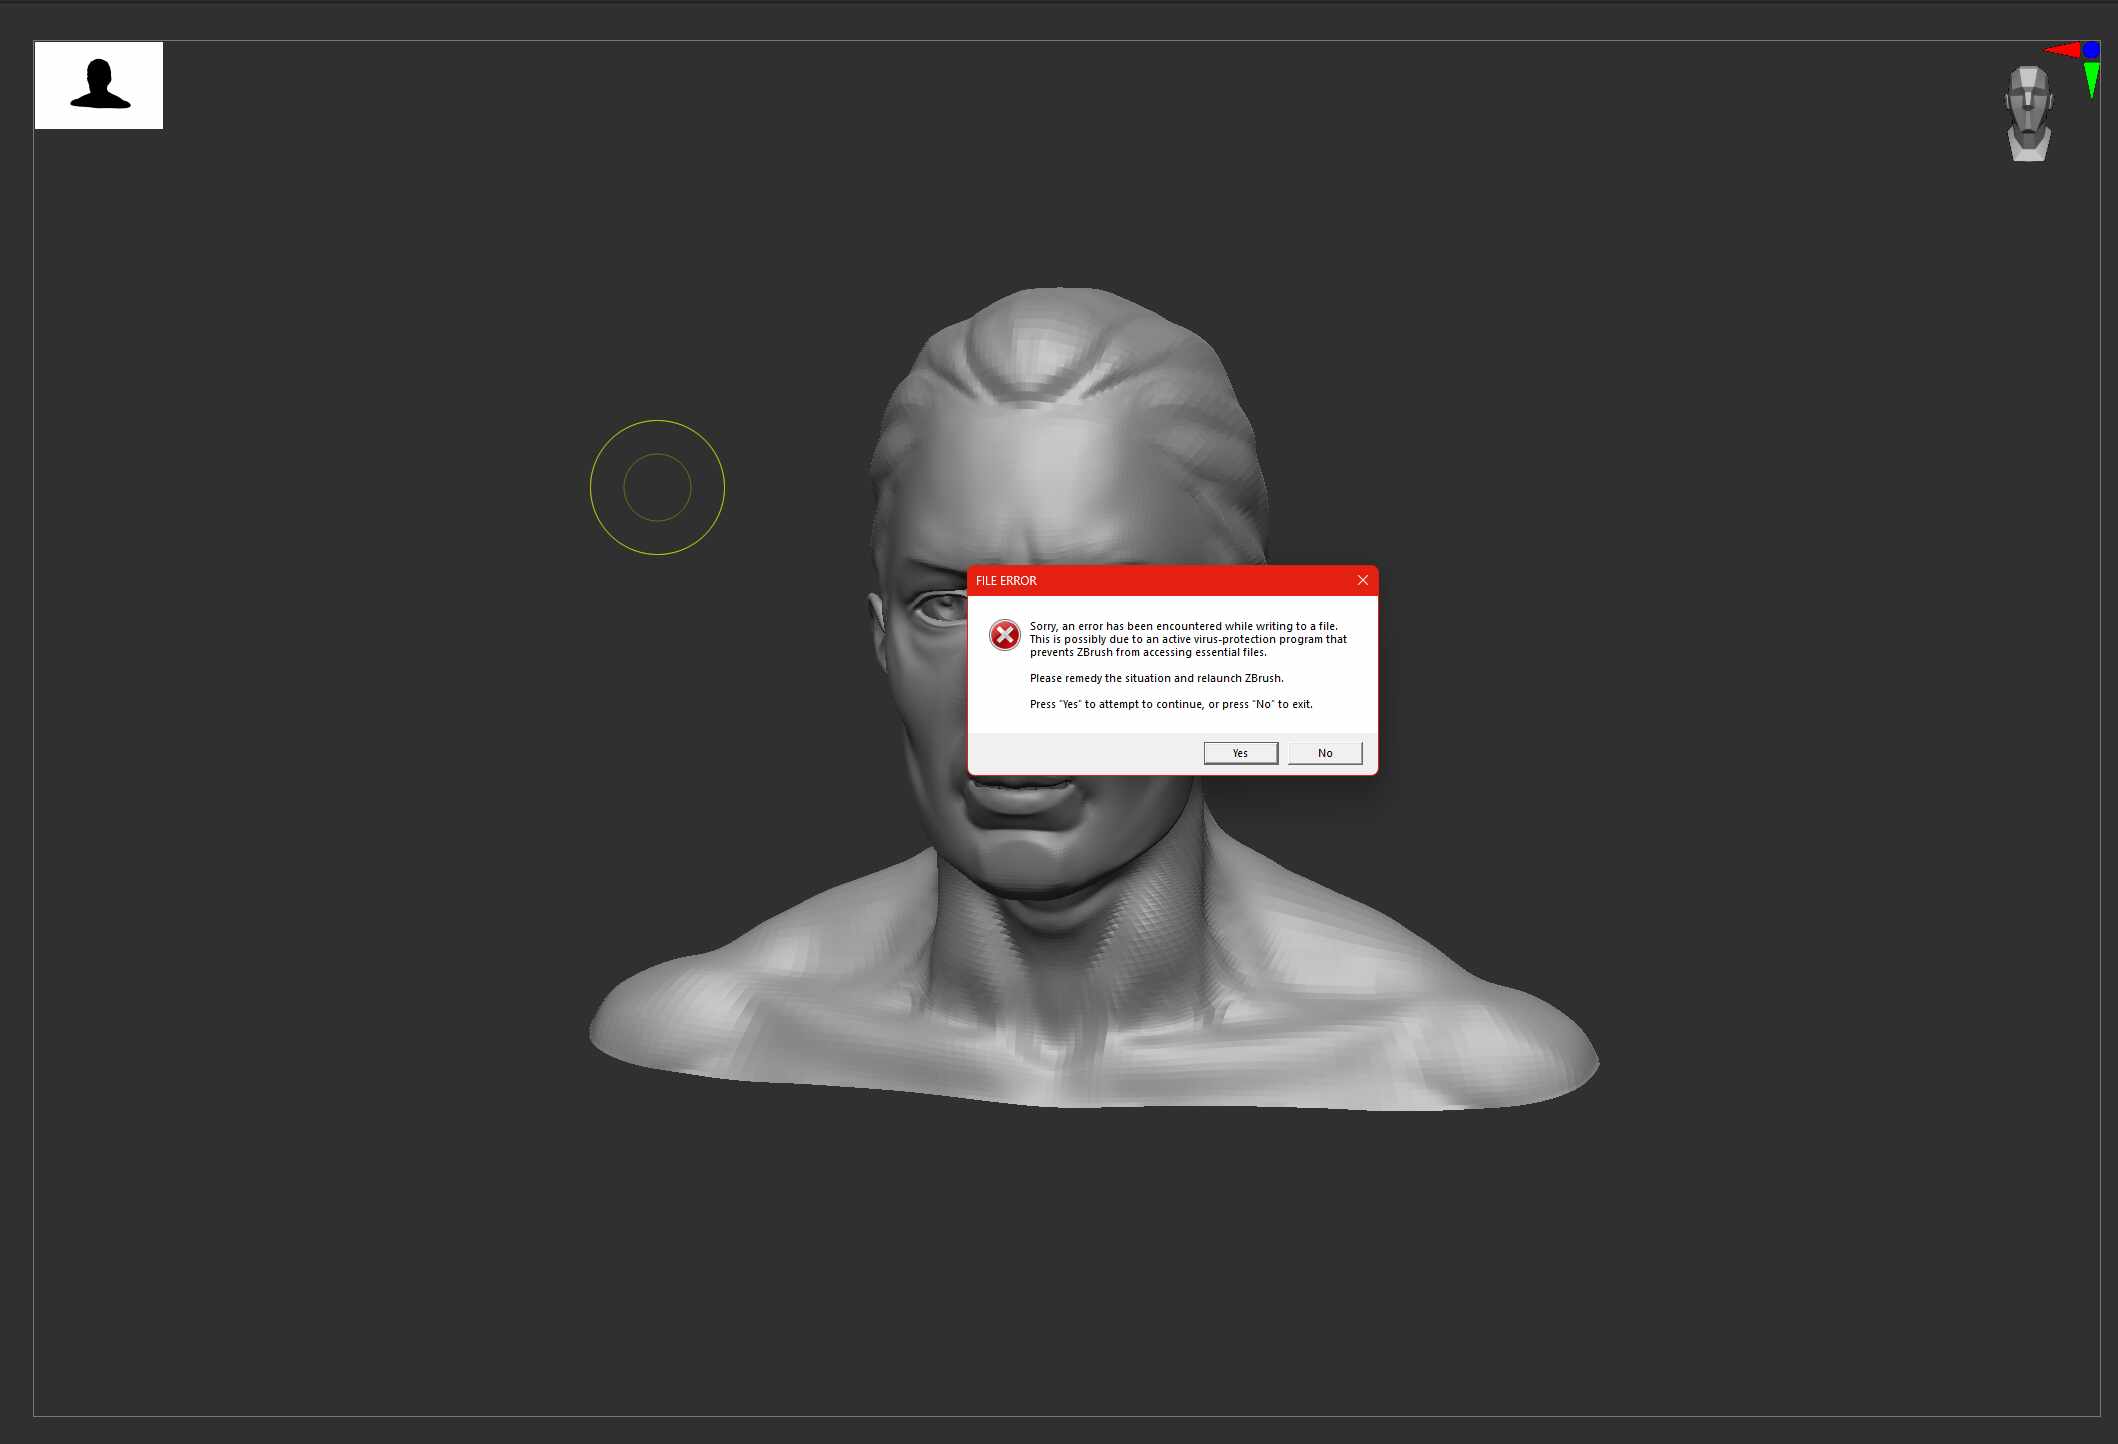The height and width of the screenshot is (1444, 2118).
Task: Click the FILE ERROR title bar
Action: (1172, 580)
